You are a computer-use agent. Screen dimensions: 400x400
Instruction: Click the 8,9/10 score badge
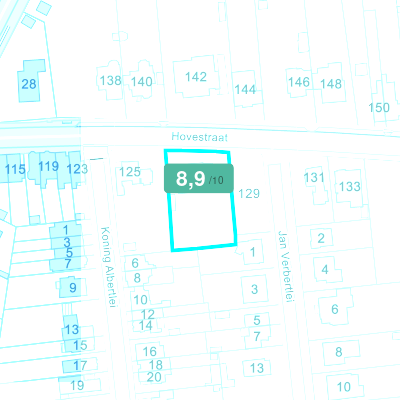tap(199, 178)
